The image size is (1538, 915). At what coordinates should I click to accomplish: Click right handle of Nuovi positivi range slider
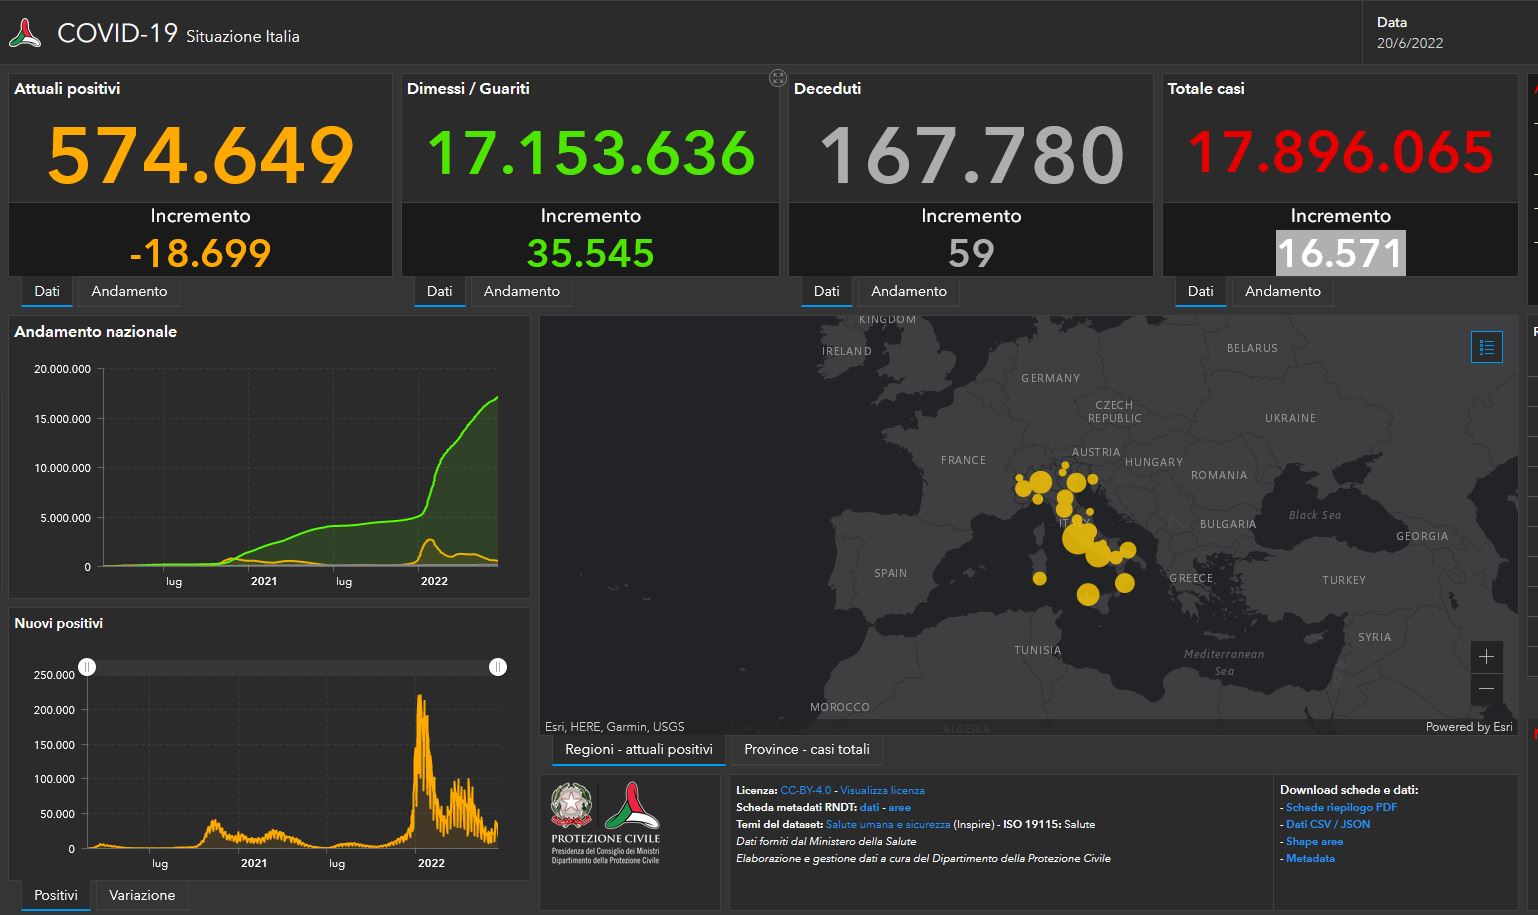click(498, 667)
